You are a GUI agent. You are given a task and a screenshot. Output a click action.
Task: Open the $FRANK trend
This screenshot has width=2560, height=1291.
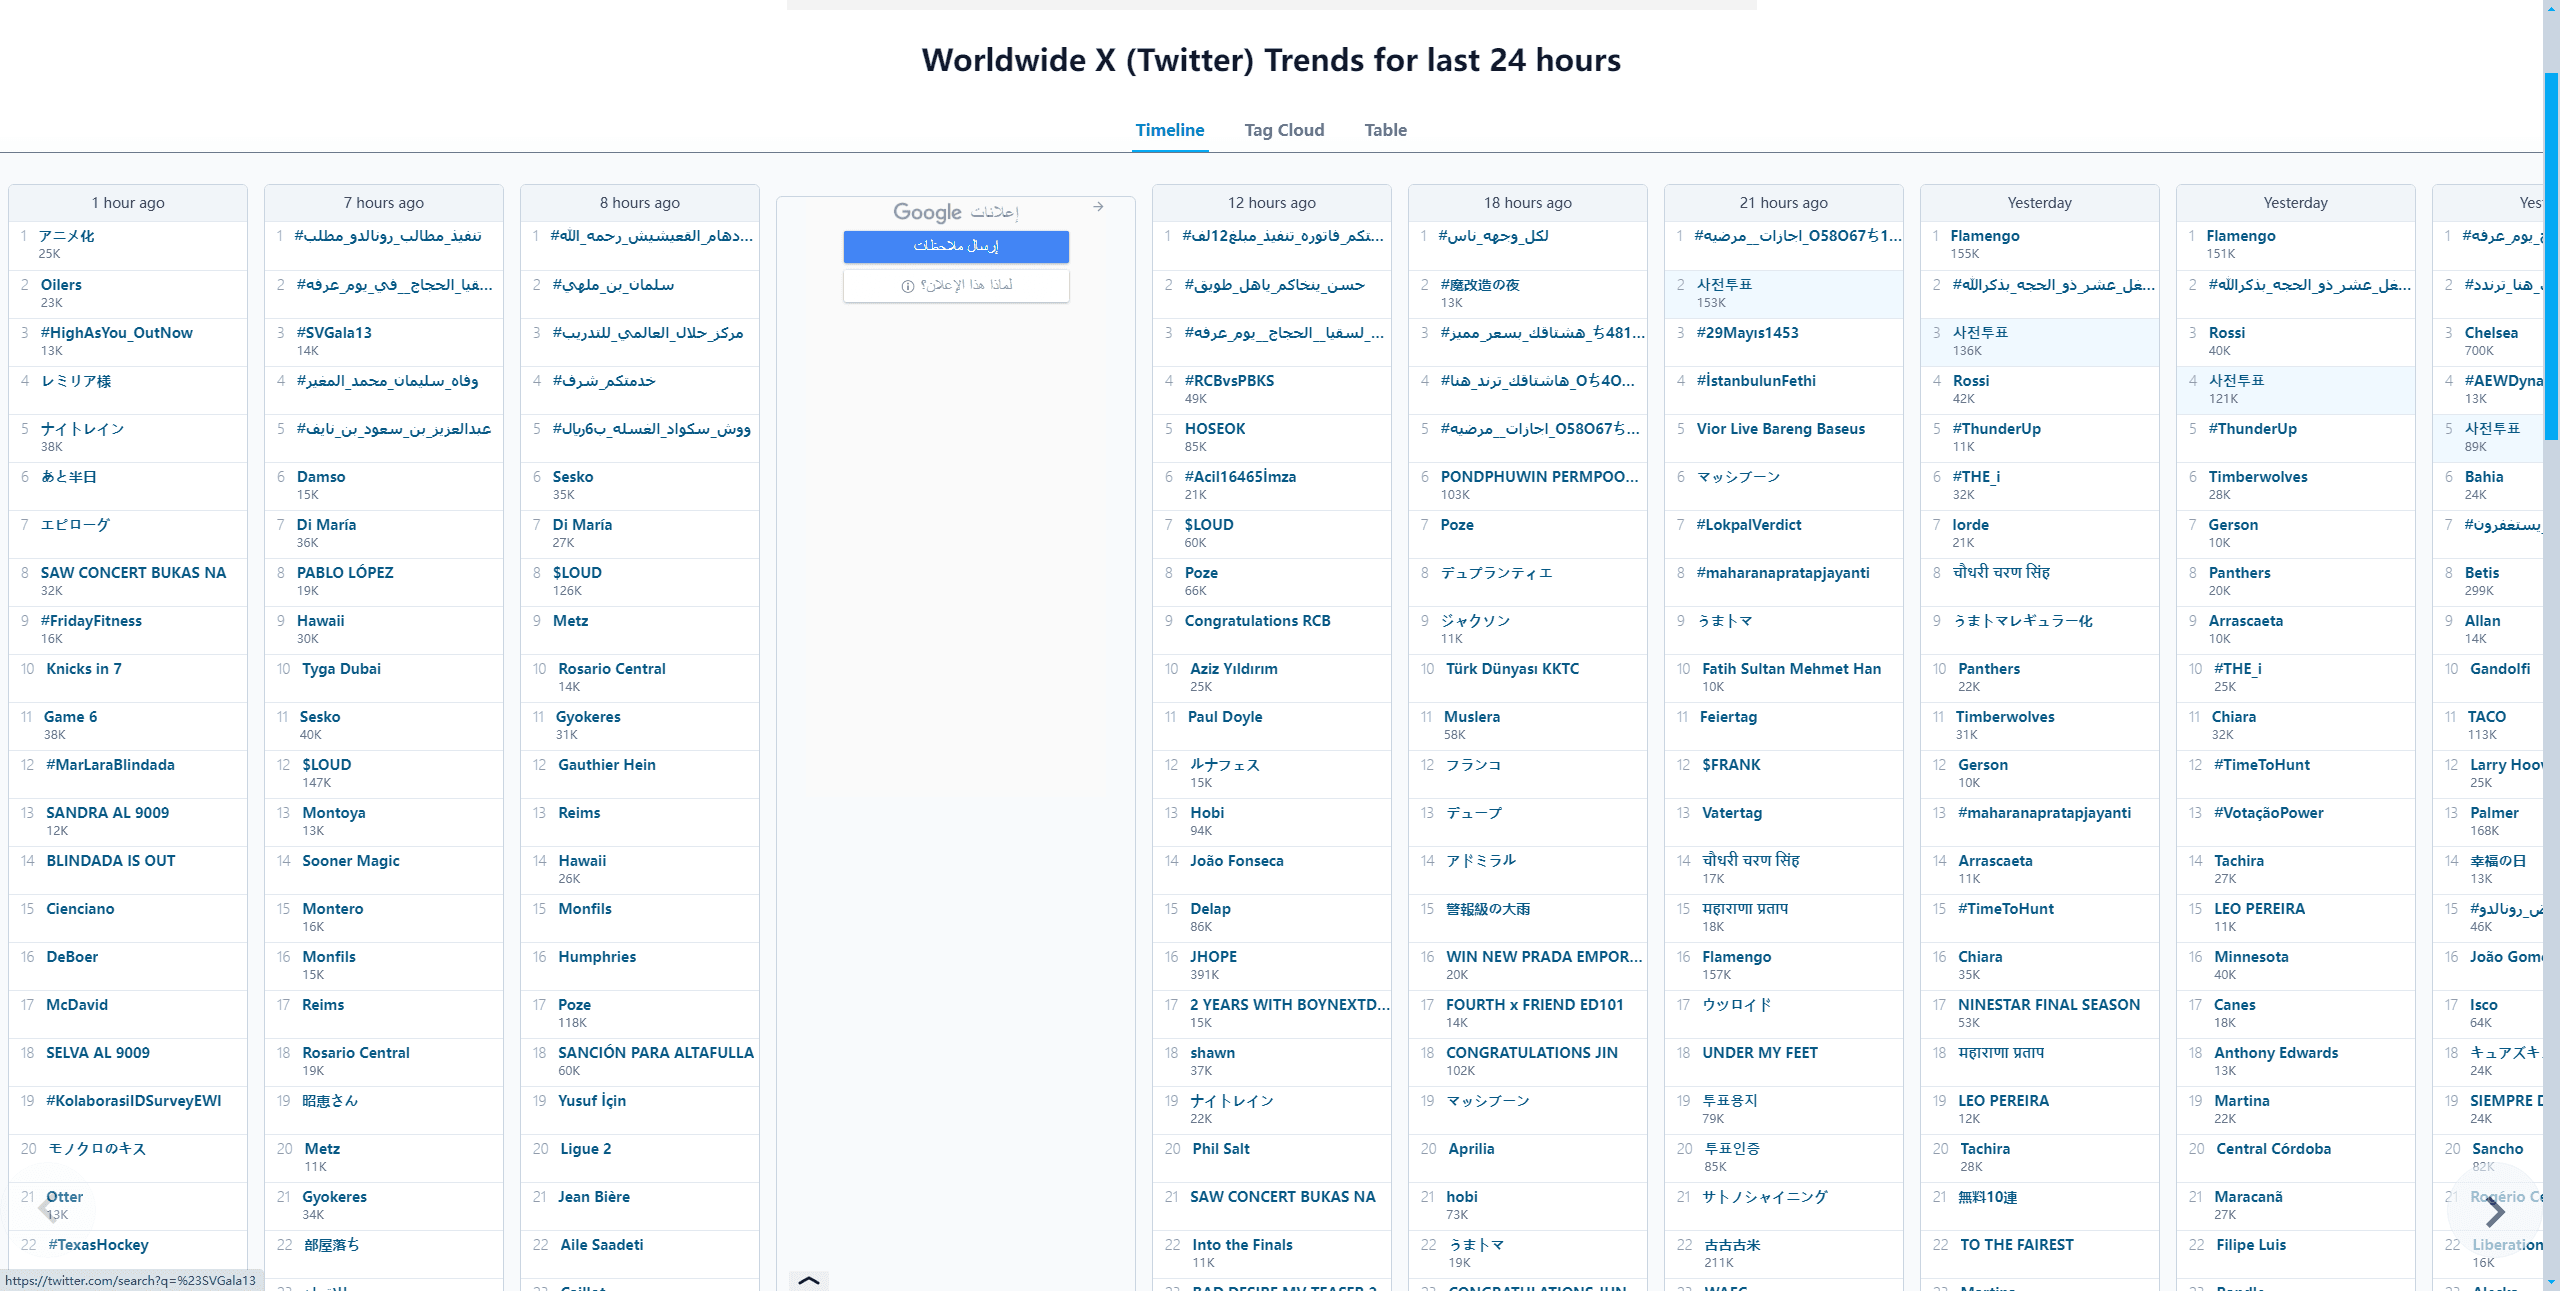1731,765
